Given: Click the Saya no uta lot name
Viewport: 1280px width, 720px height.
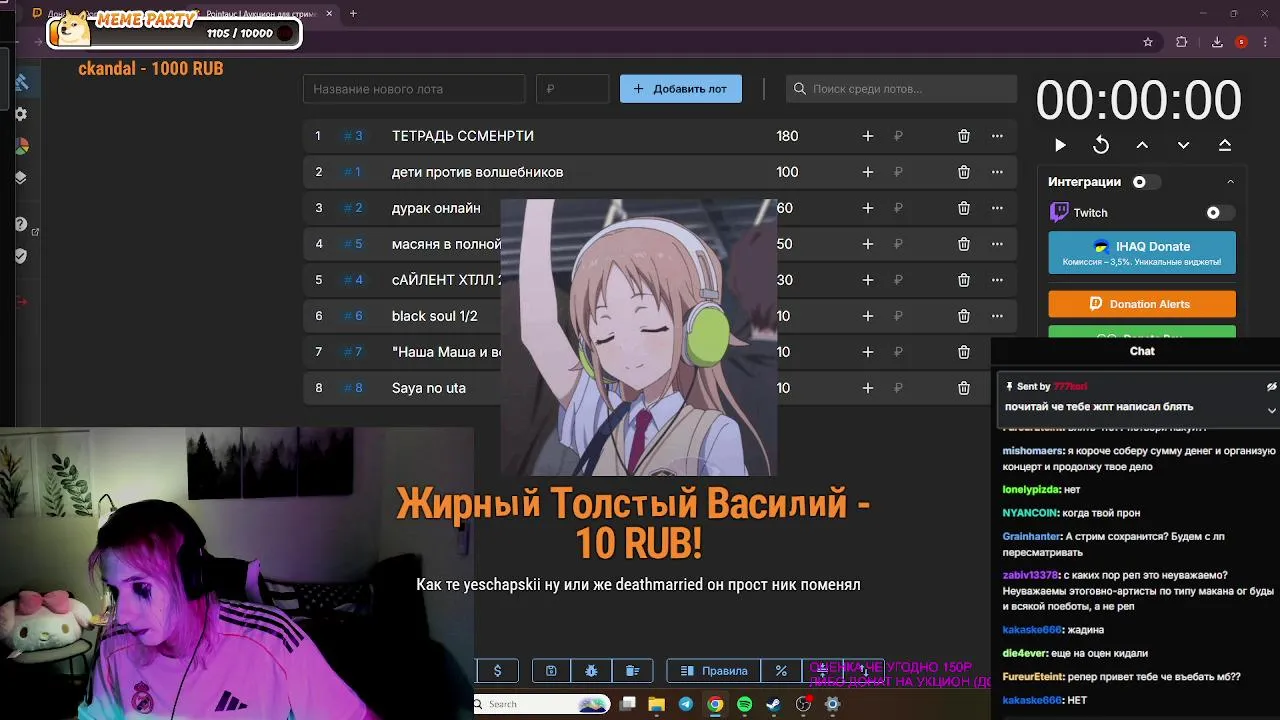Looking at the screenshot, I should (429, 388).
